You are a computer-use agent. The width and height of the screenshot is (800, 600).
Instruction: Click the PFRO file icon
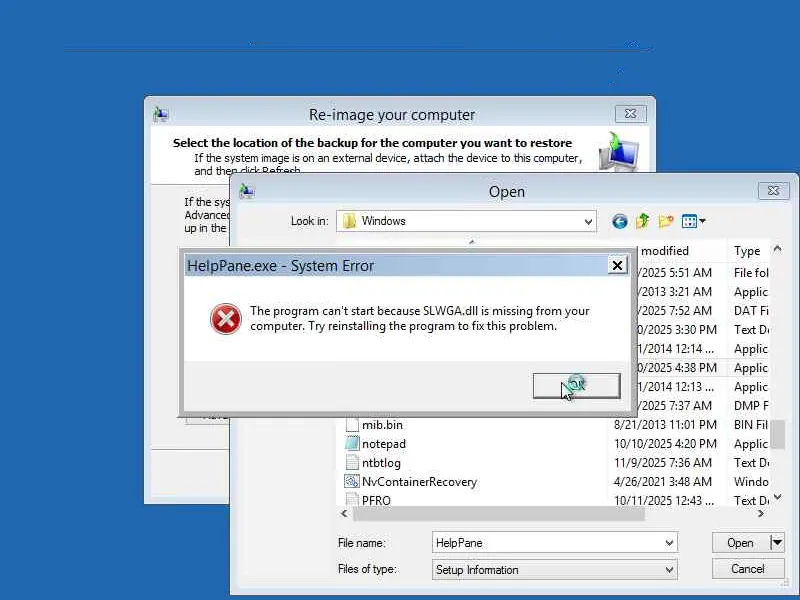pyautogui.click(x=352, y=499)
